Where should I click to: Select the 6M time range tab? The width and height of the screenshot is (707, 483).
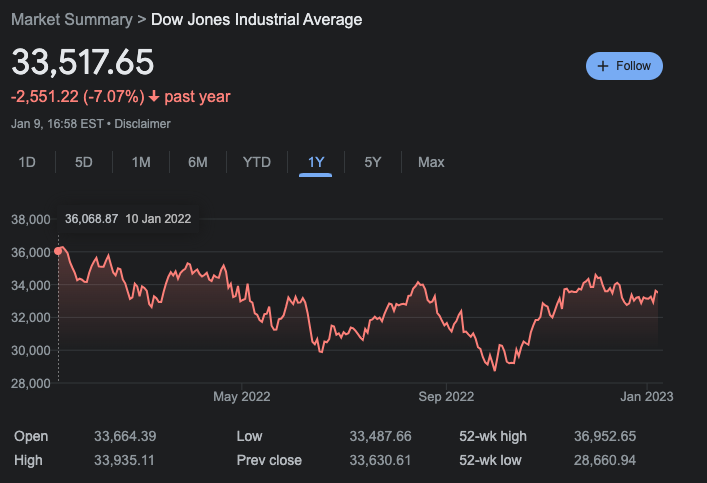pos(198,162)
